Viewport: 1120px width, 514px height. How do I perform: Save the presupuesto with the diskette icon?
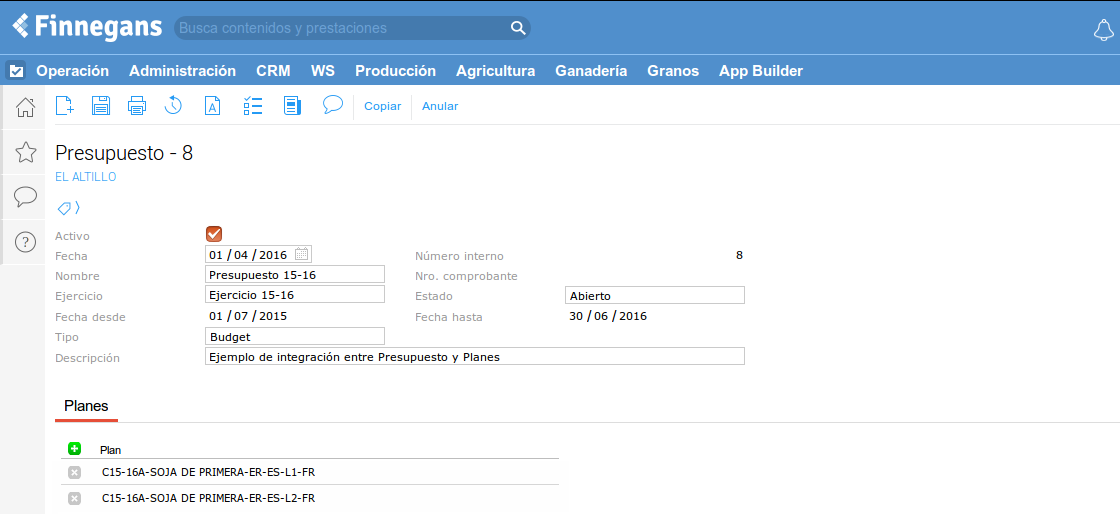101,106
